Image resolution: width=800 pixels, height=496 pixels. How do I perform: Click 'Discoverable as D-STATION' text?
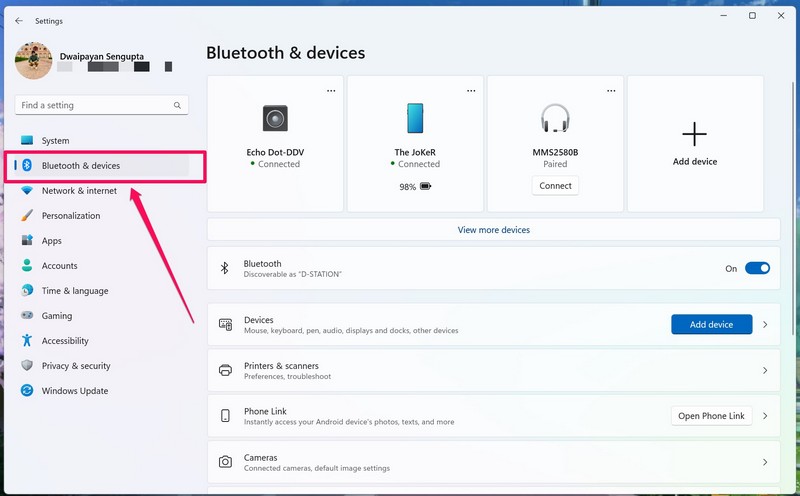tap(292, 274)
